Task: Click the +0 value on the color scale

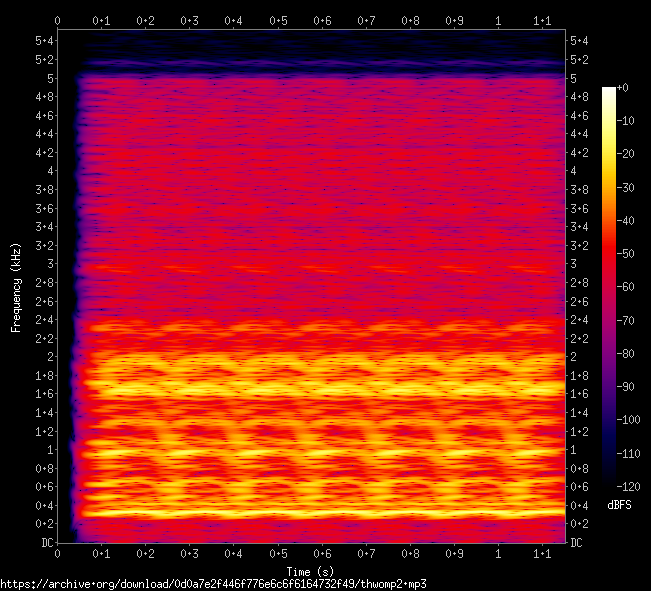Action: pos(621,89)
